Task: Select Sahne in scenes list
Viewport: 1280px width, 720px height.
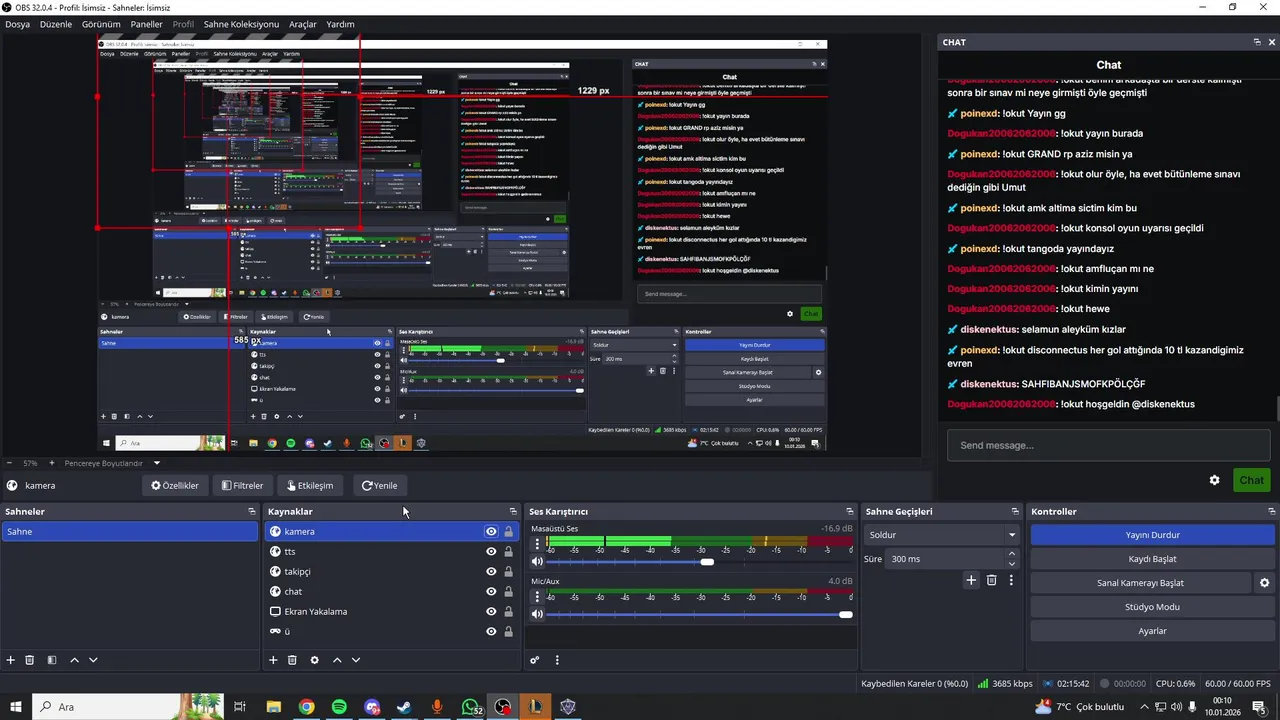Action: [129, 532]
